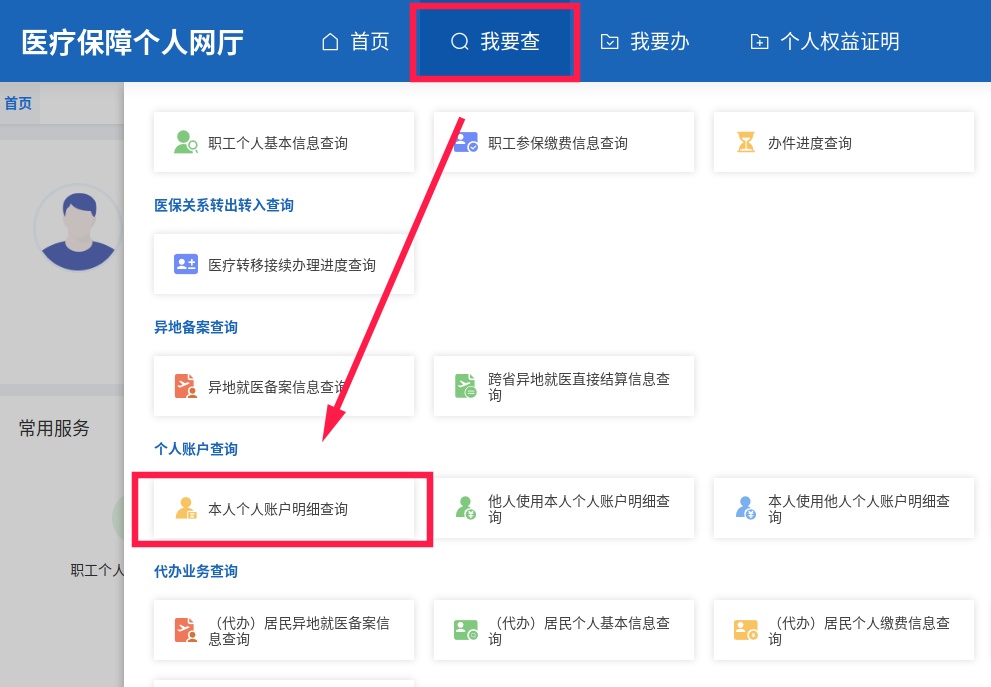This screenshot has height=687, width=991.
Task: Open 职工参保缴费信息查询 card
Action: coord(564,142)
